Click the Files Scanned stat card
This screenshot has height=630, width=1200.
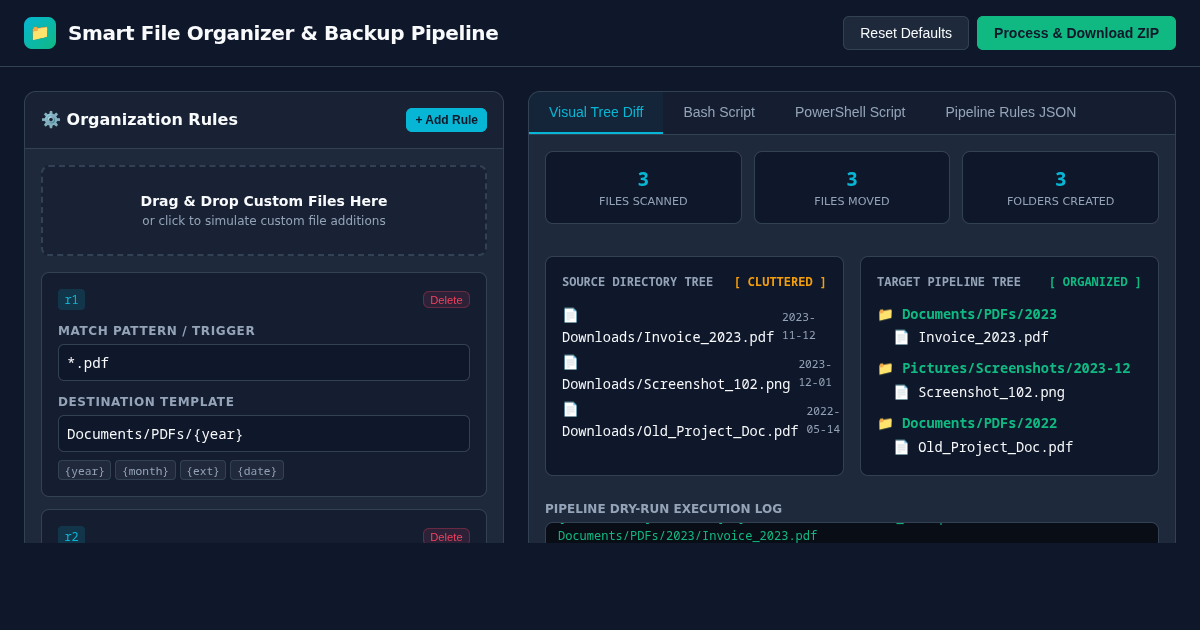coord(643,187)
